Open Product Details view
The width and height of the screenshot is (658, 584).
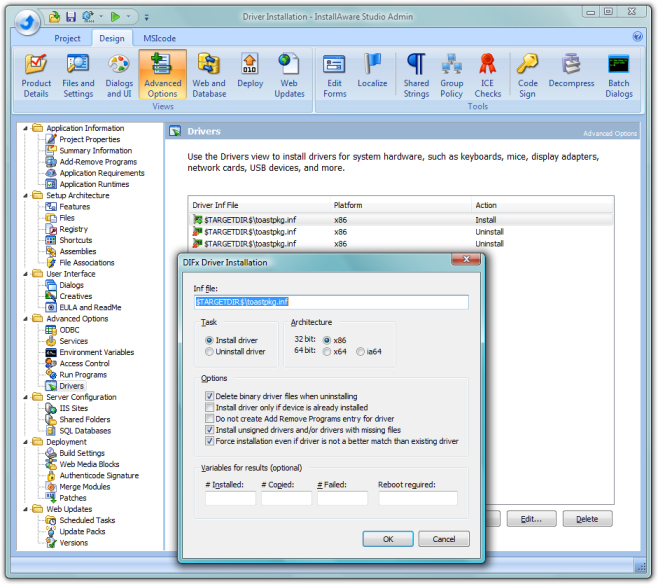click(x=36, y=76)
